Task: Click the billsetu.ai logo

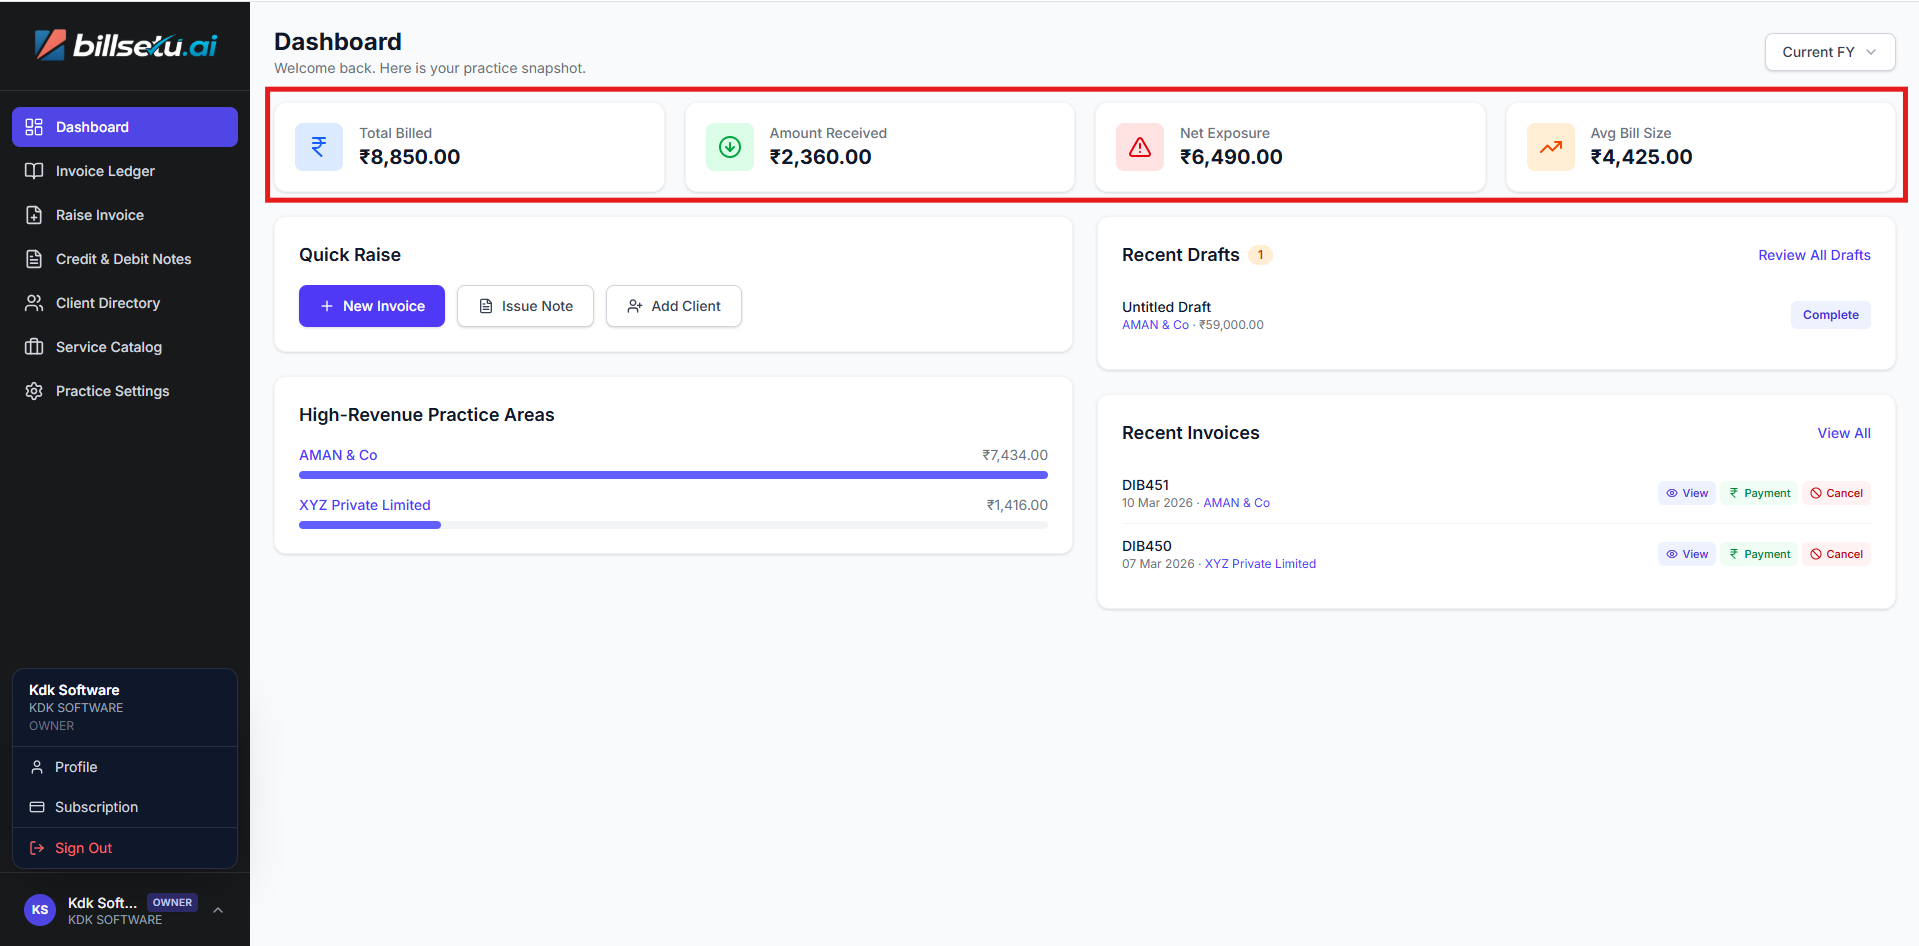Action: point(125,45)
